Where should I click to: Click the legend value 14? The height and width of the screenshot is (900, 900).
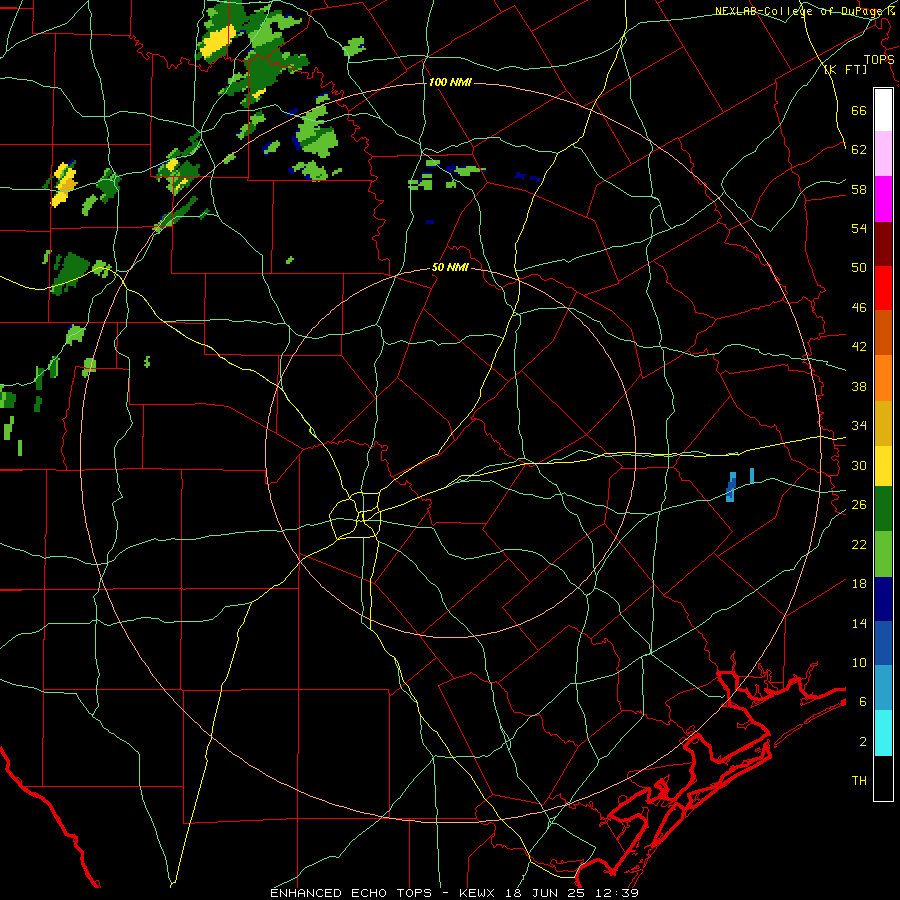coord(859,623)
